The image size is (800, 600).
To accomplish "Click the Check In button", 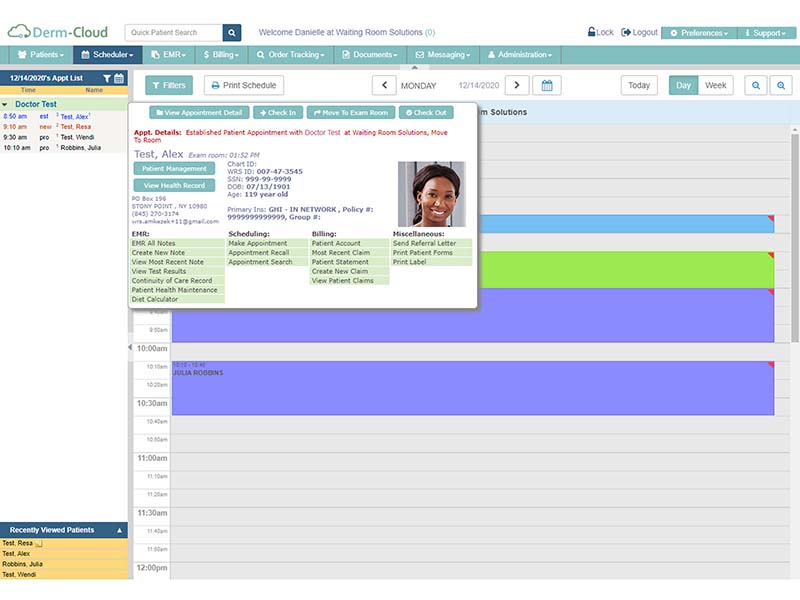I will pyautogui.click(x=278, y=113).
